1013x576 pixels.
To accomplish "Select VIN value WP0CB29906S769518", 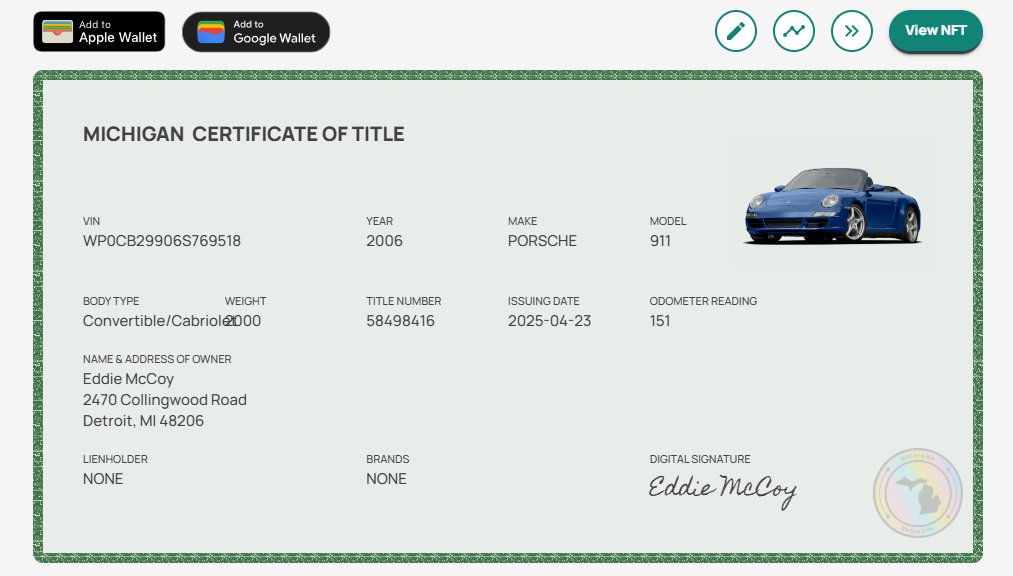I will tap(162, 241).
